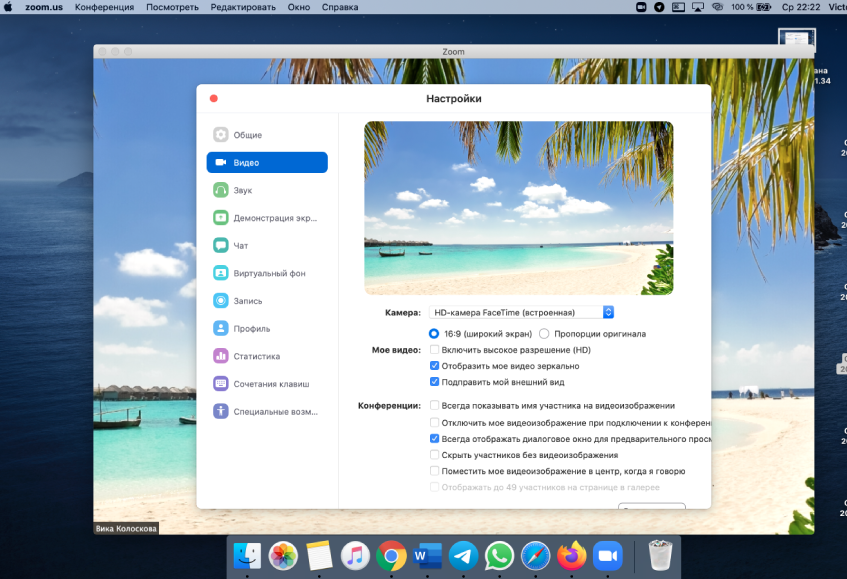Enable Включить высокое разрешение (HD)
The height and width of the screenshot is (579, 847).
[434, 349]
